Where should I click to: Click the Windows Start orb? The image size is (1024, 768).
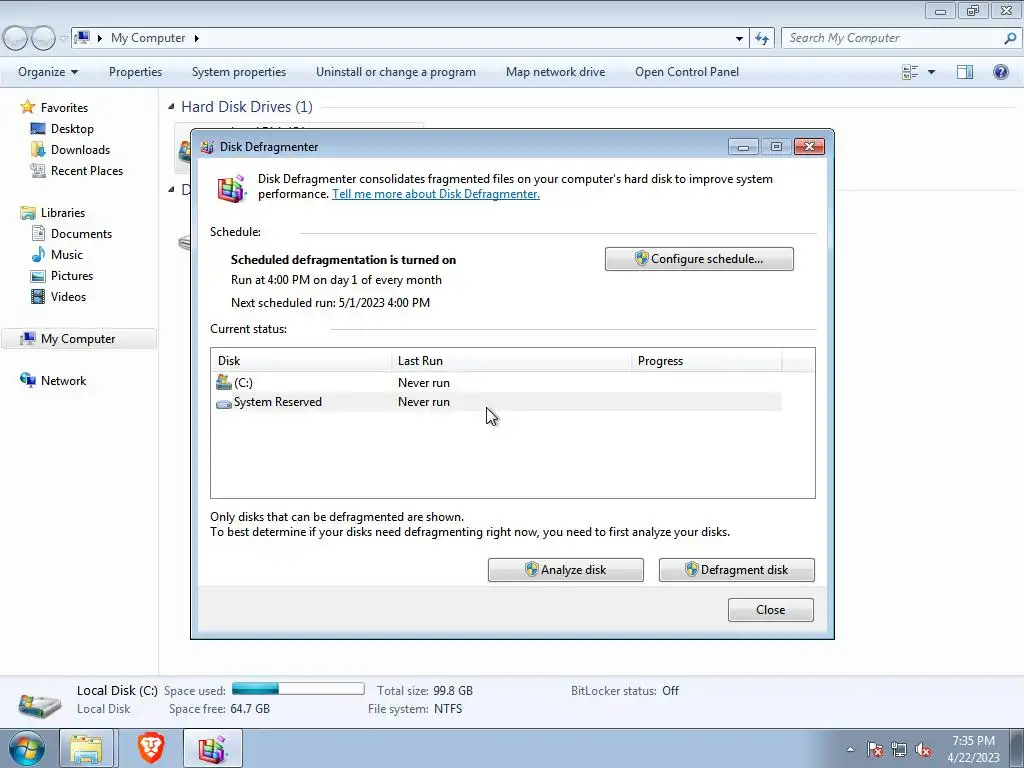(26, 749)
